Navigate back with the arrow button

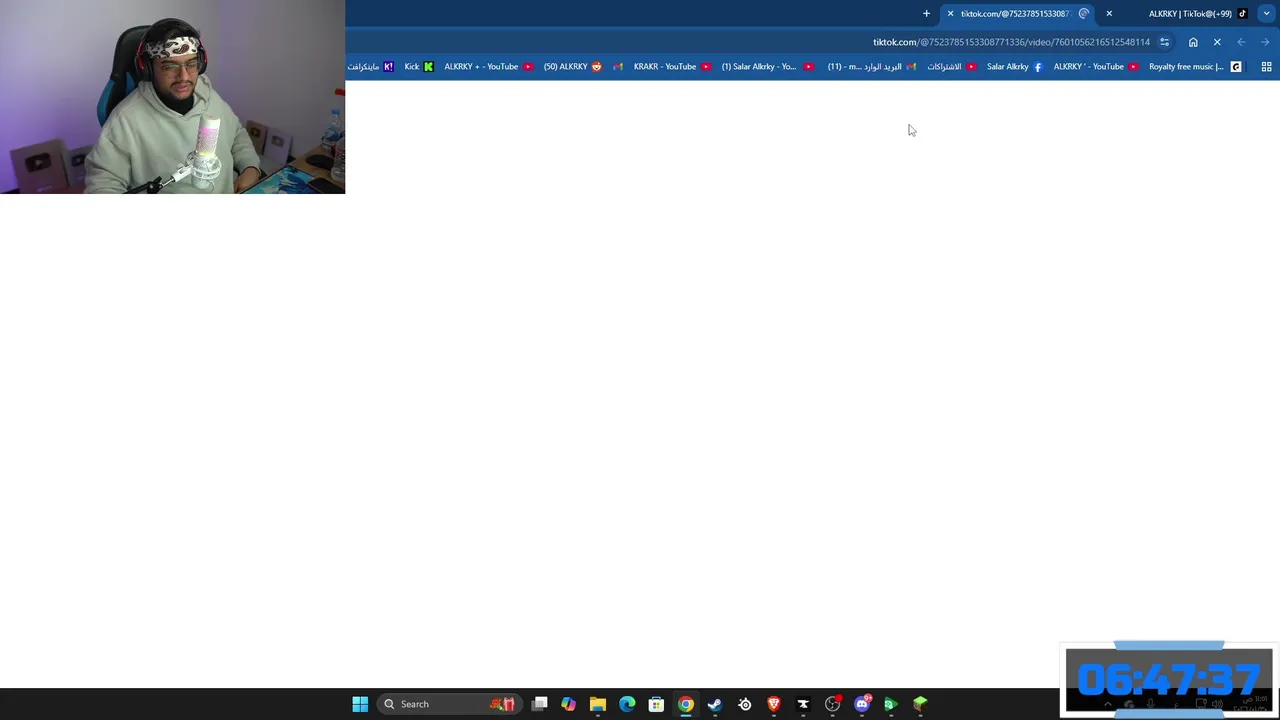(1241, 42)
